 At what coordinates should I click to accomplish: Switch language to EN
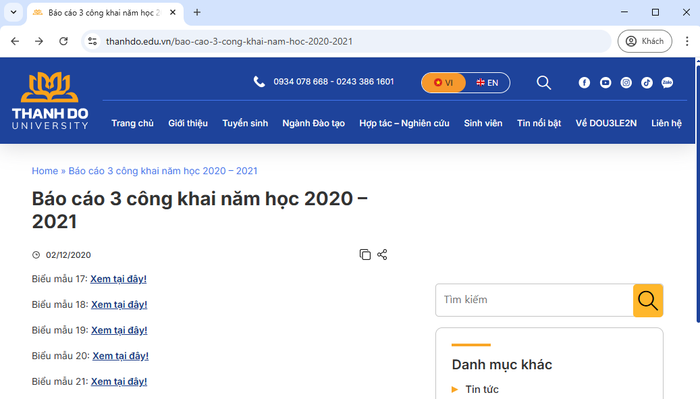[x=487, y=83]
